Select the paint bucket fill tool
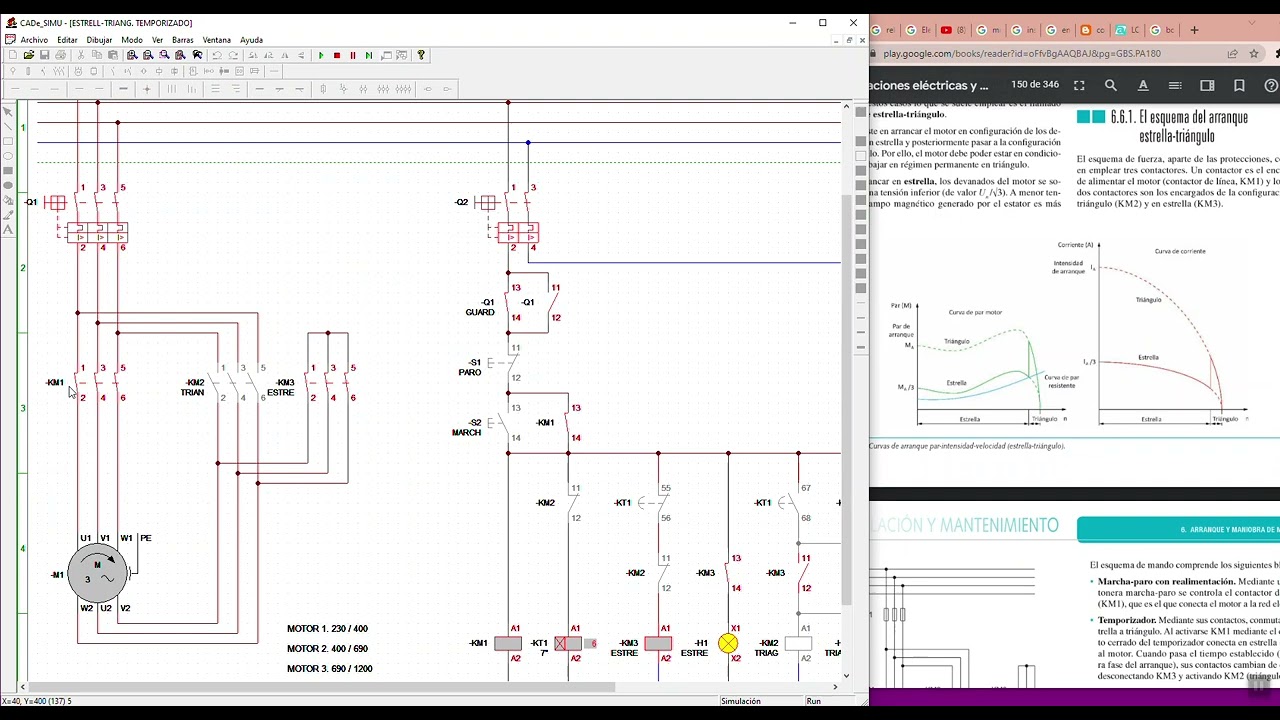Viewport: 1280px width, 720px height. (x=9, y=200)
